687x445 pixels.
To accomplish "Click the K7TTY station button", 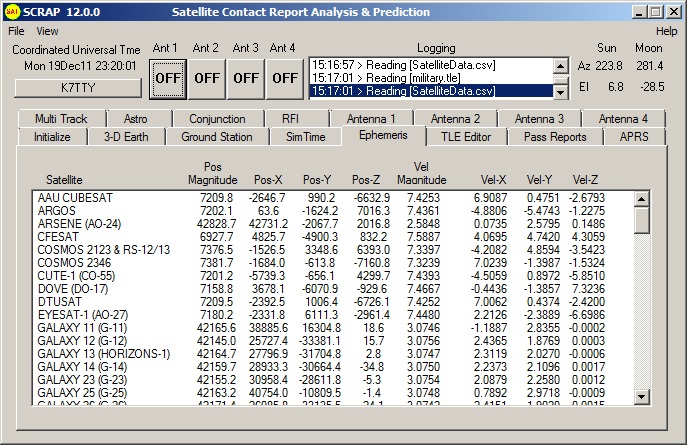I will click(x=78, y=88).
